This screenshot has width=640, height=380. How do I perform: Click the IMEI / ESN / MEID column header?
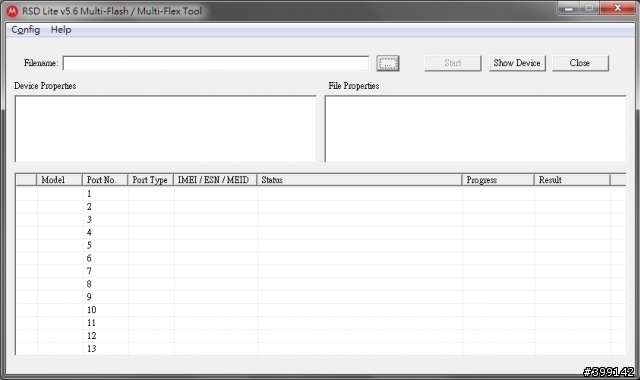tap(215, 180)
